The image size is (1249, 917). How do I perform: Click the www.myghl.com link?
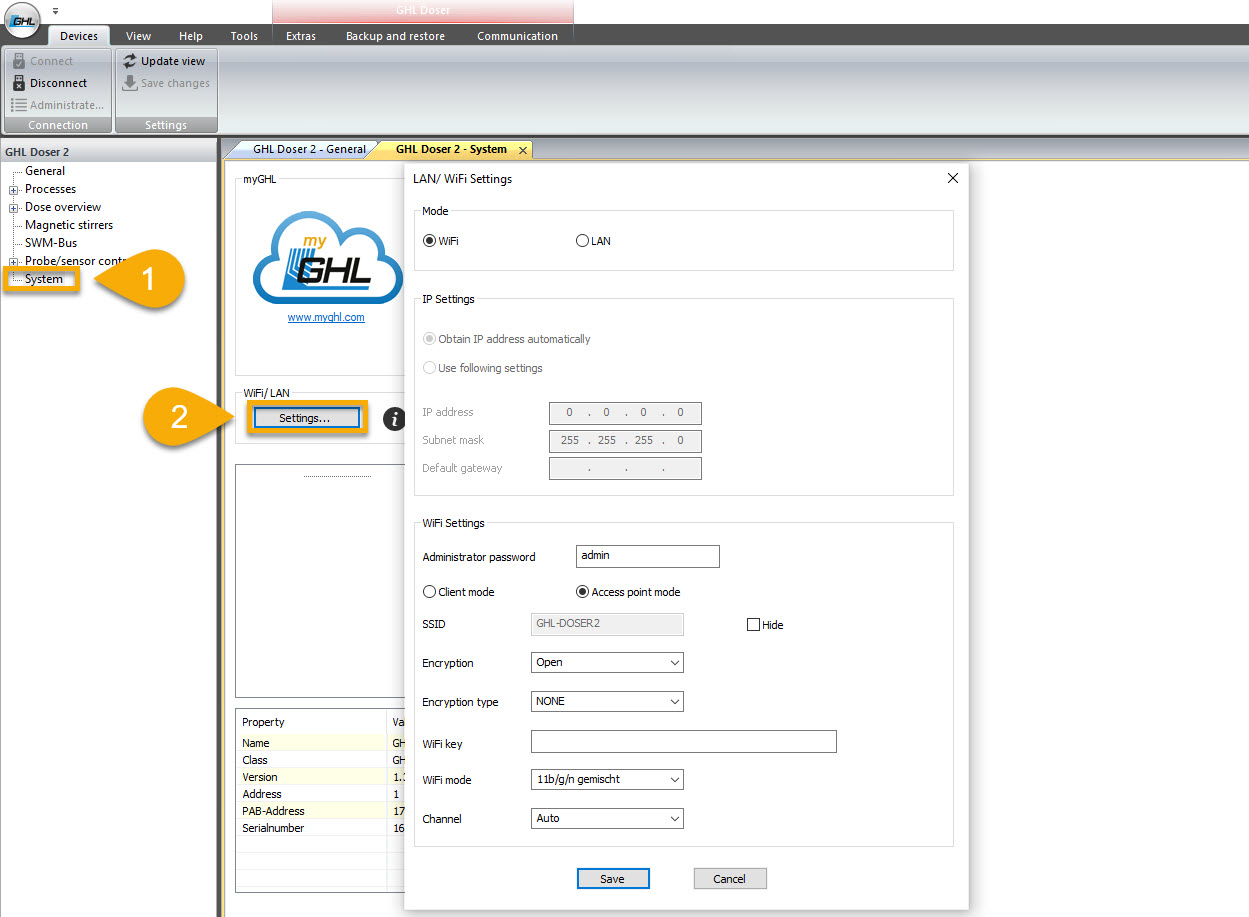point(327,317)
